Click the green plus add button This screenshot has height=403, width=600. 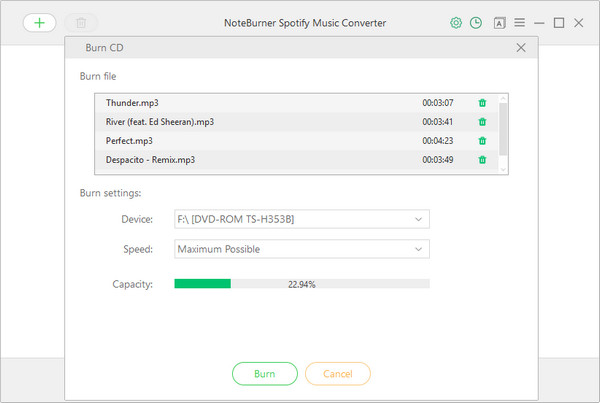click(39, 23)
